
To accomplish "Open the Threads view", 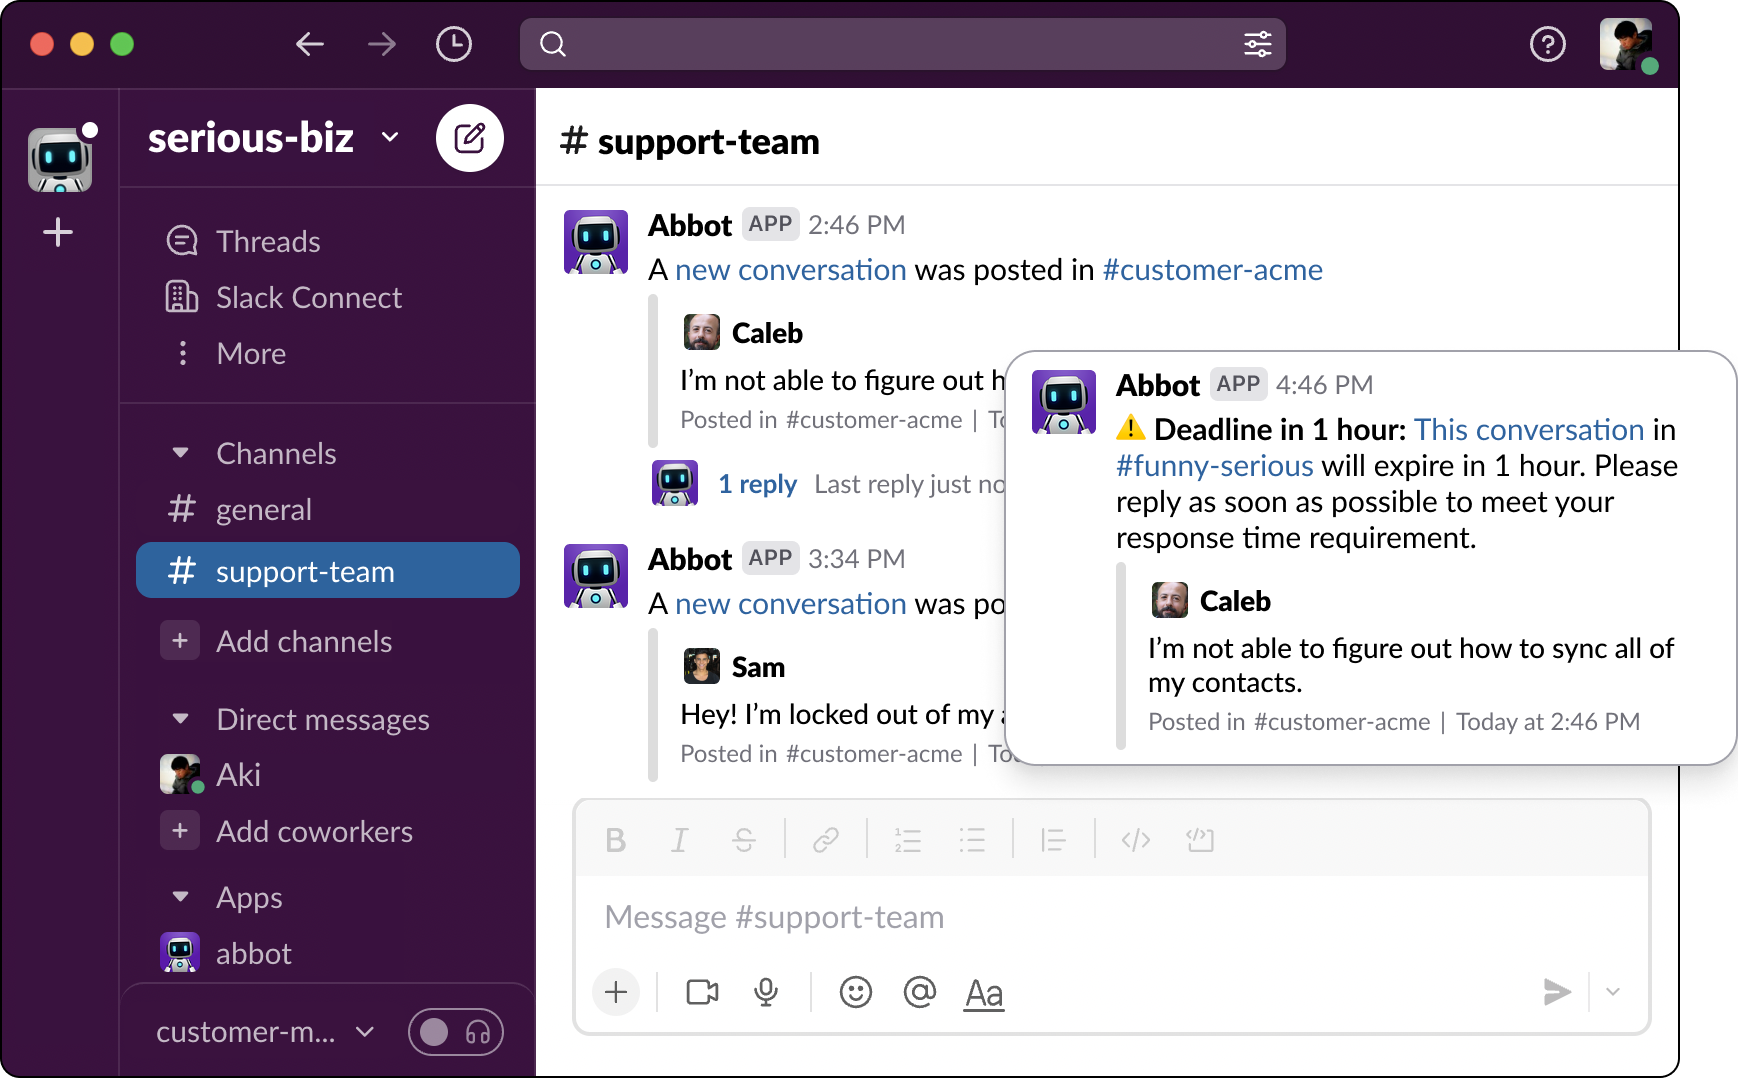I will tap(267, 240).
